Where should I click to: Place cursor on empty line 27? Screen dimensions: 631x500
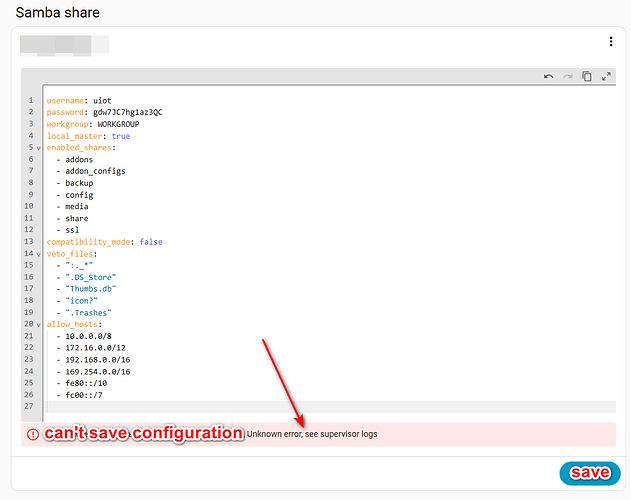tap(330, 406)
